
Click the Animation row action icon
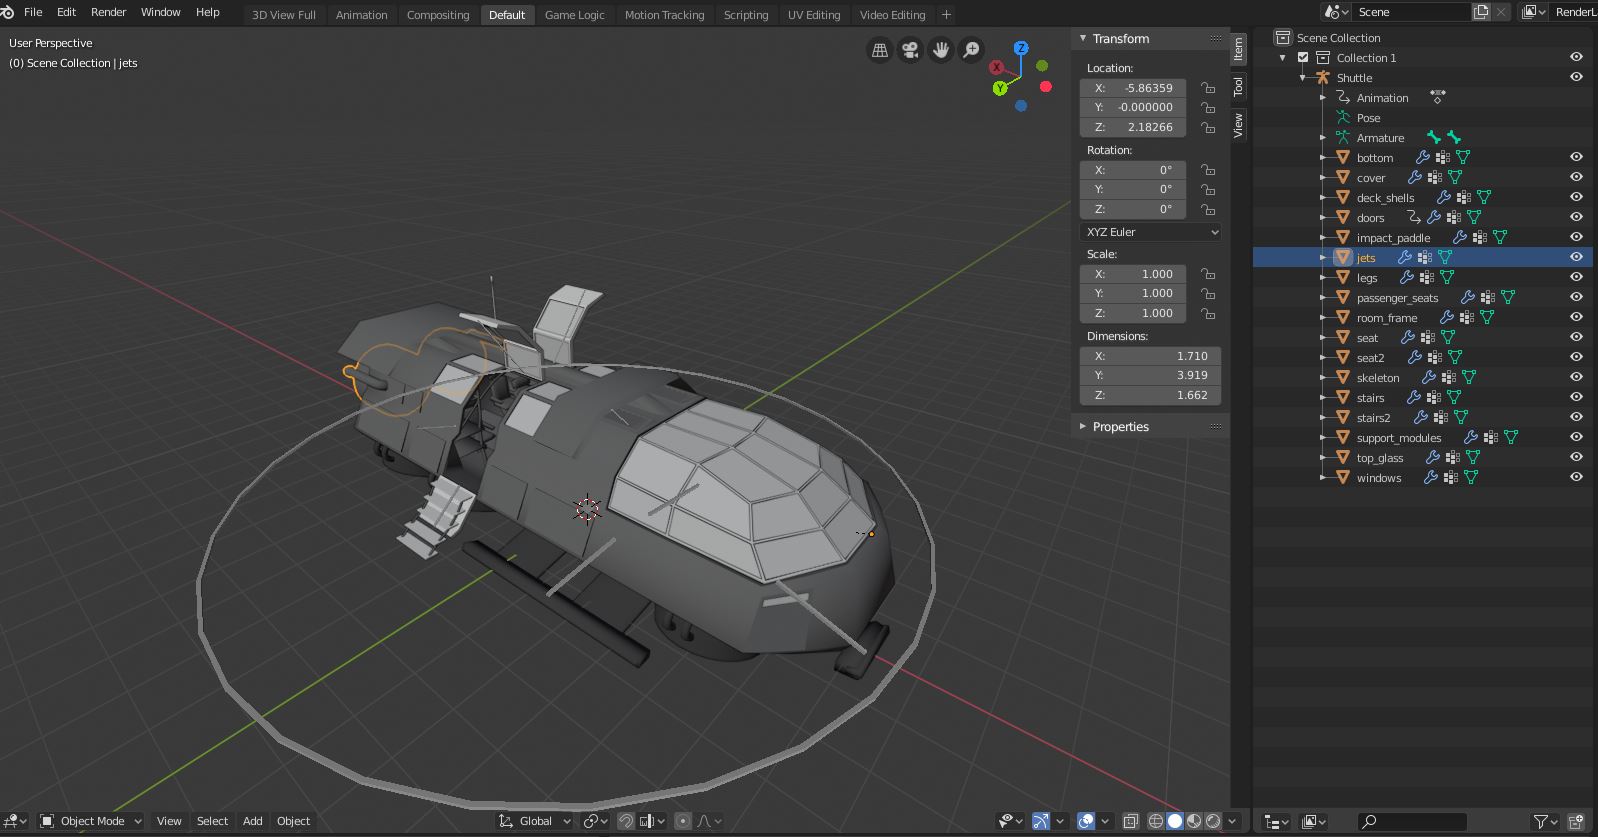coord(1438,97)
